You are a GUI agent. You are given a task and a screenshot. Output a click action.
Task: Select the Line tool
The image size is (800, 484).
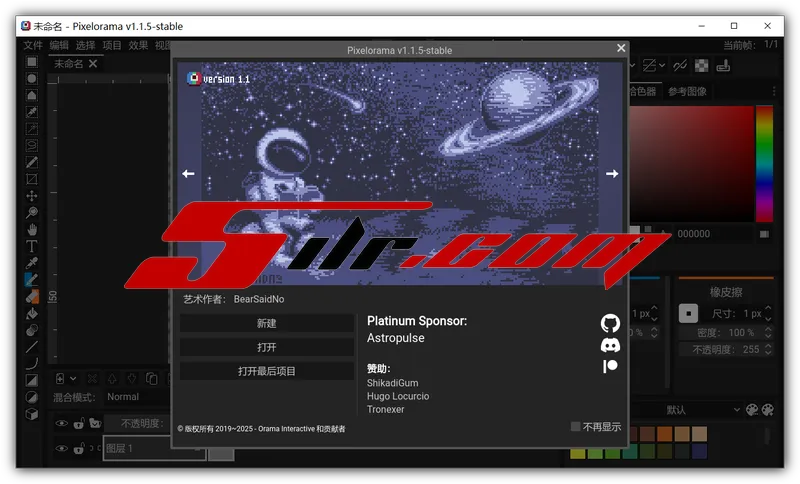pyautogui.click(x=32, y=347)
